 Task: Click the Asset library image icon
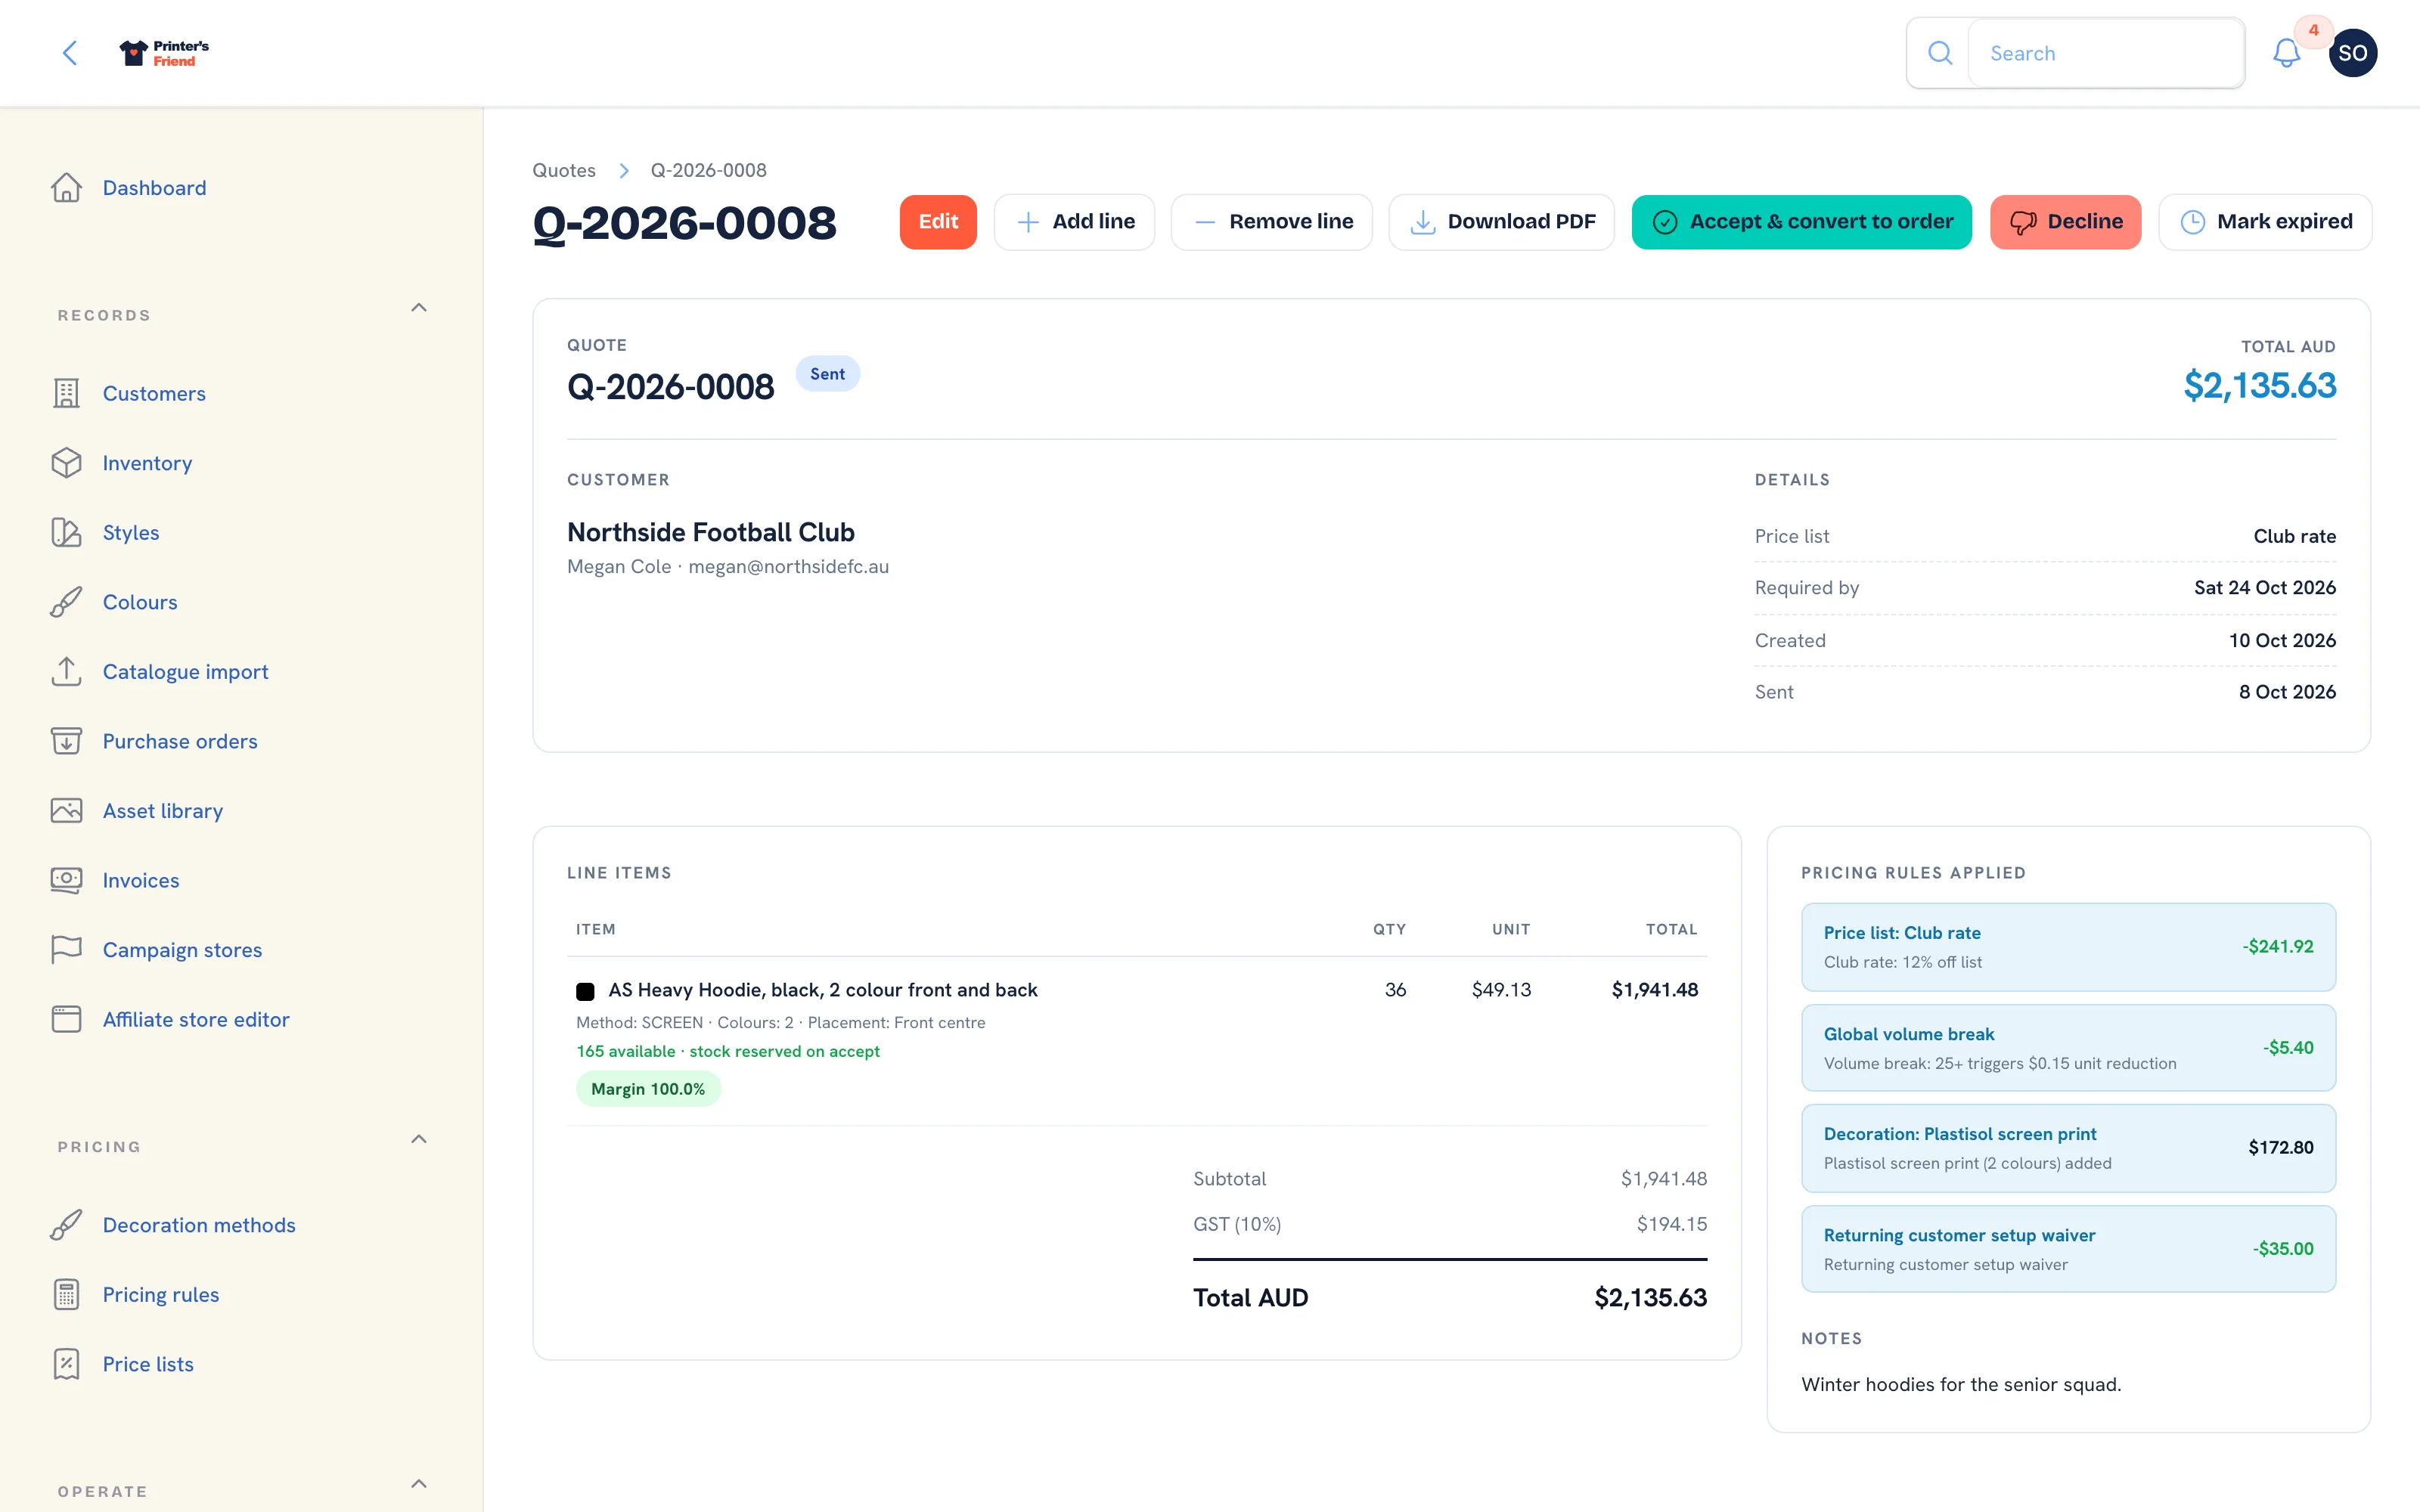(x=66, y=810)
